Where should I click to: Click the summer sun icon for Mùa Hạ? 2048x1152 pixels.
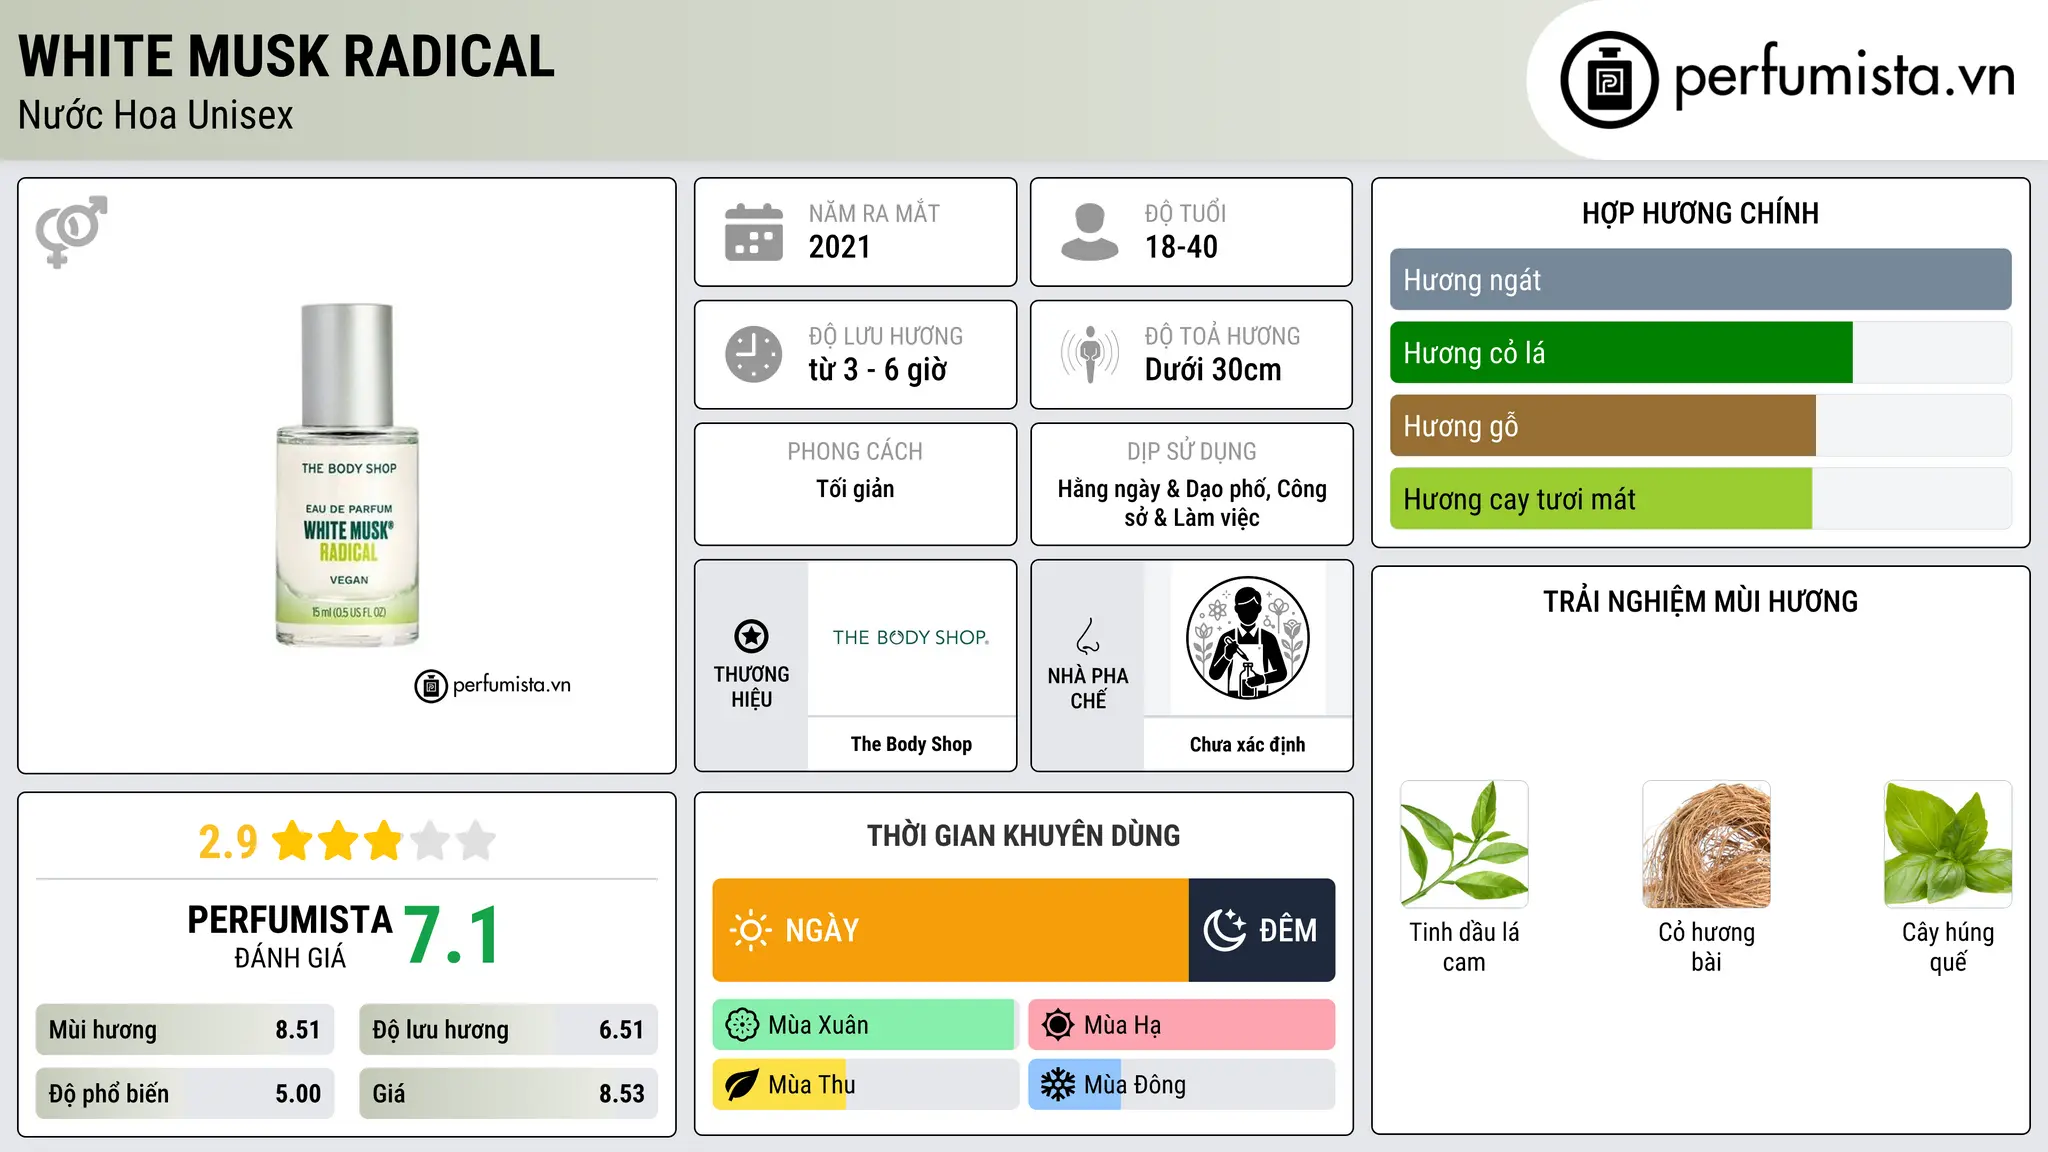[x=1058, y=1025]
